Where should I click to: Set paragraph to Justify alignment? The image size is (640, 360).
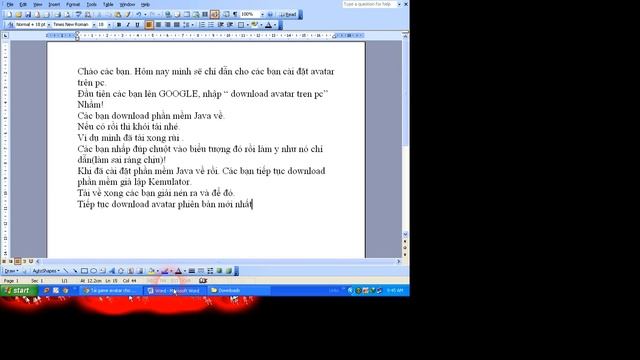pos(177,25)
